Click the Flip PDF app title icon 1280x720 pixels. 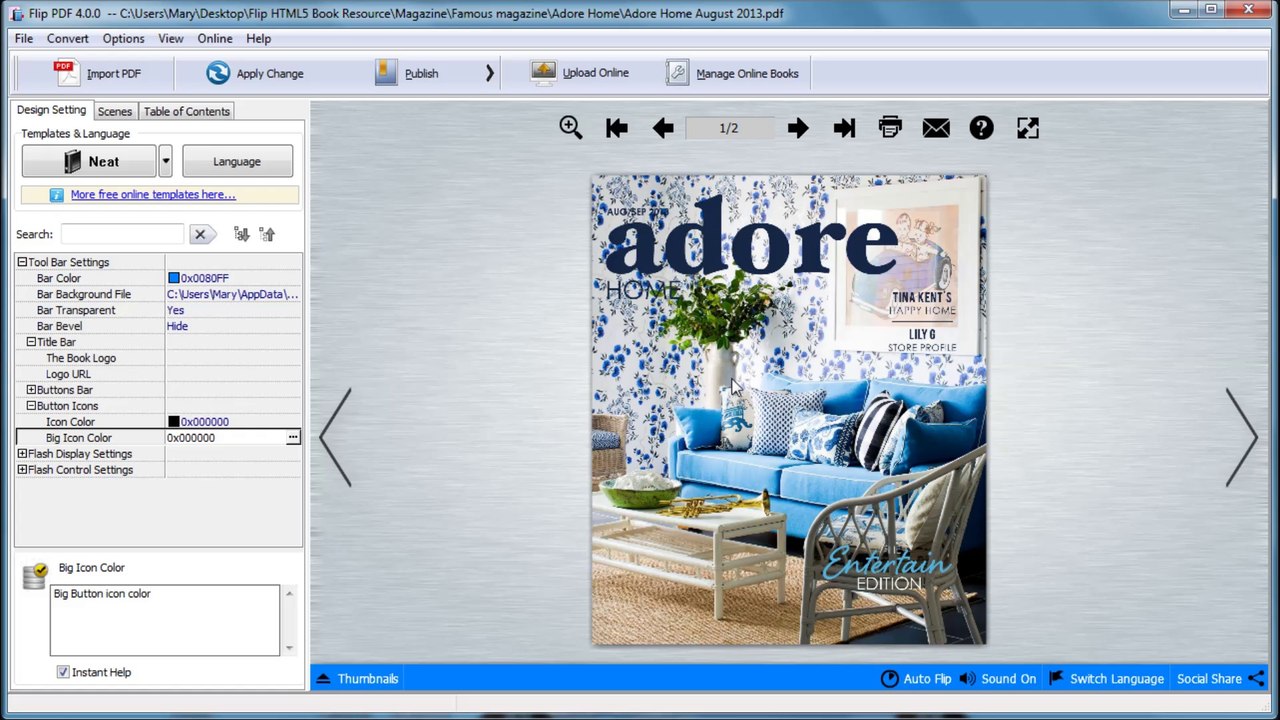(x=16, y=13)
